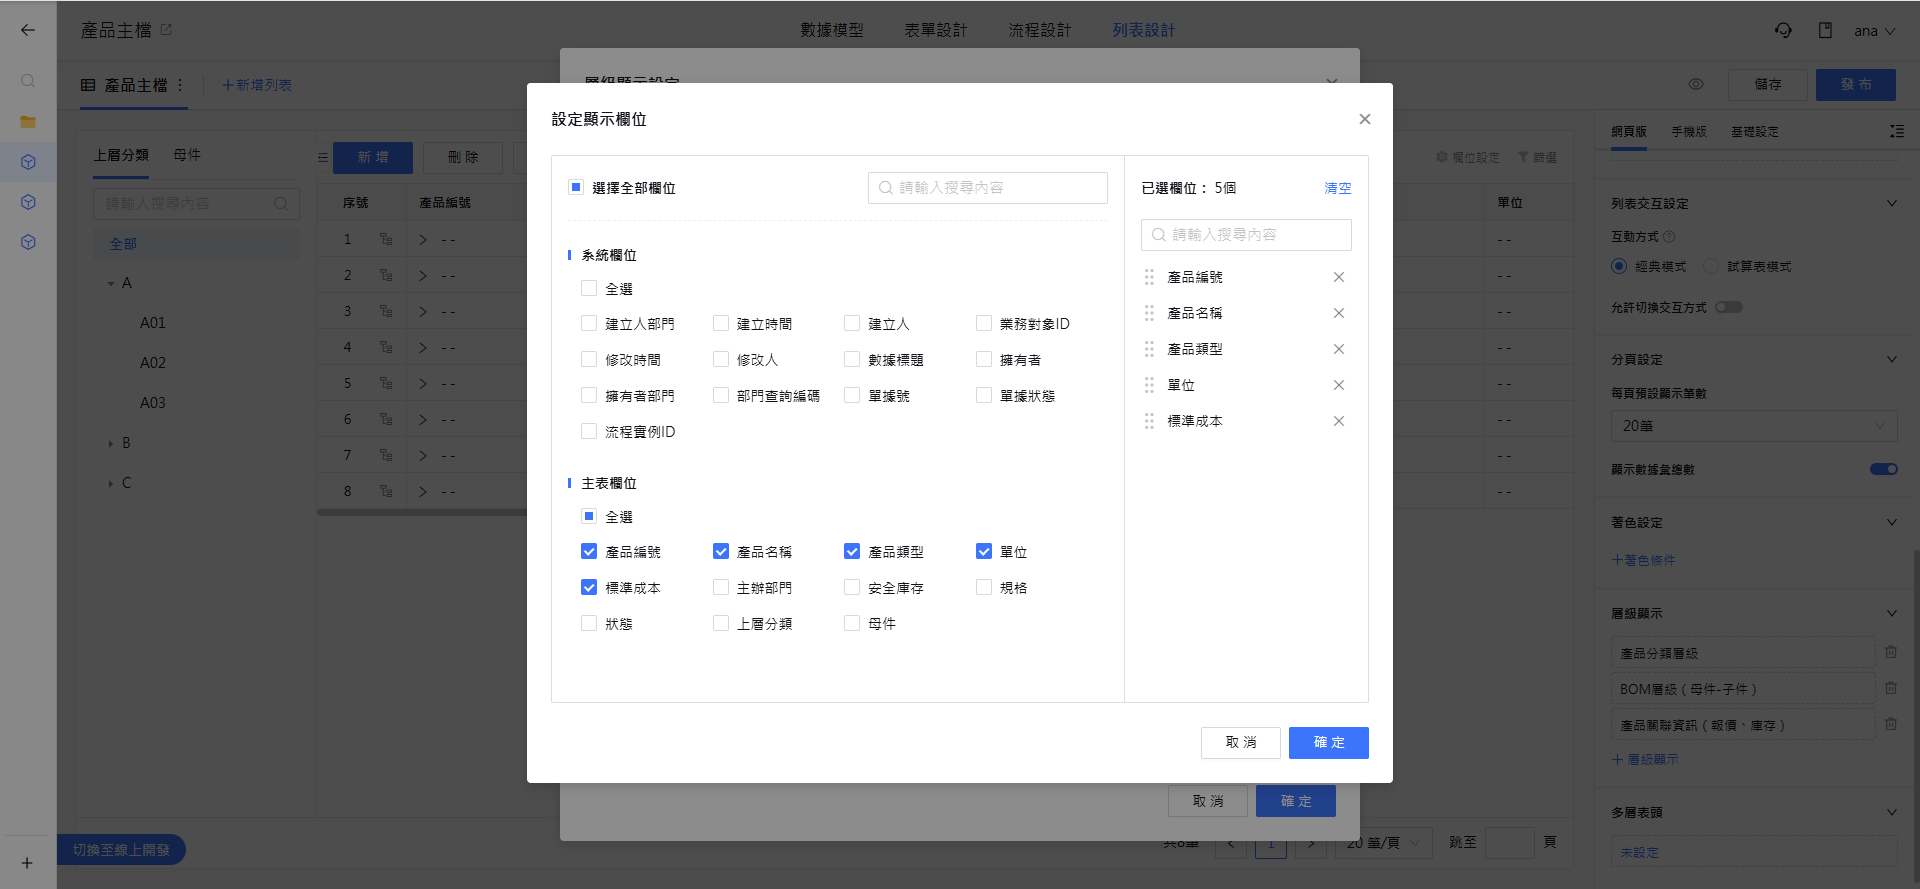Delete the BOM層級 level entry

(1891, 688)
